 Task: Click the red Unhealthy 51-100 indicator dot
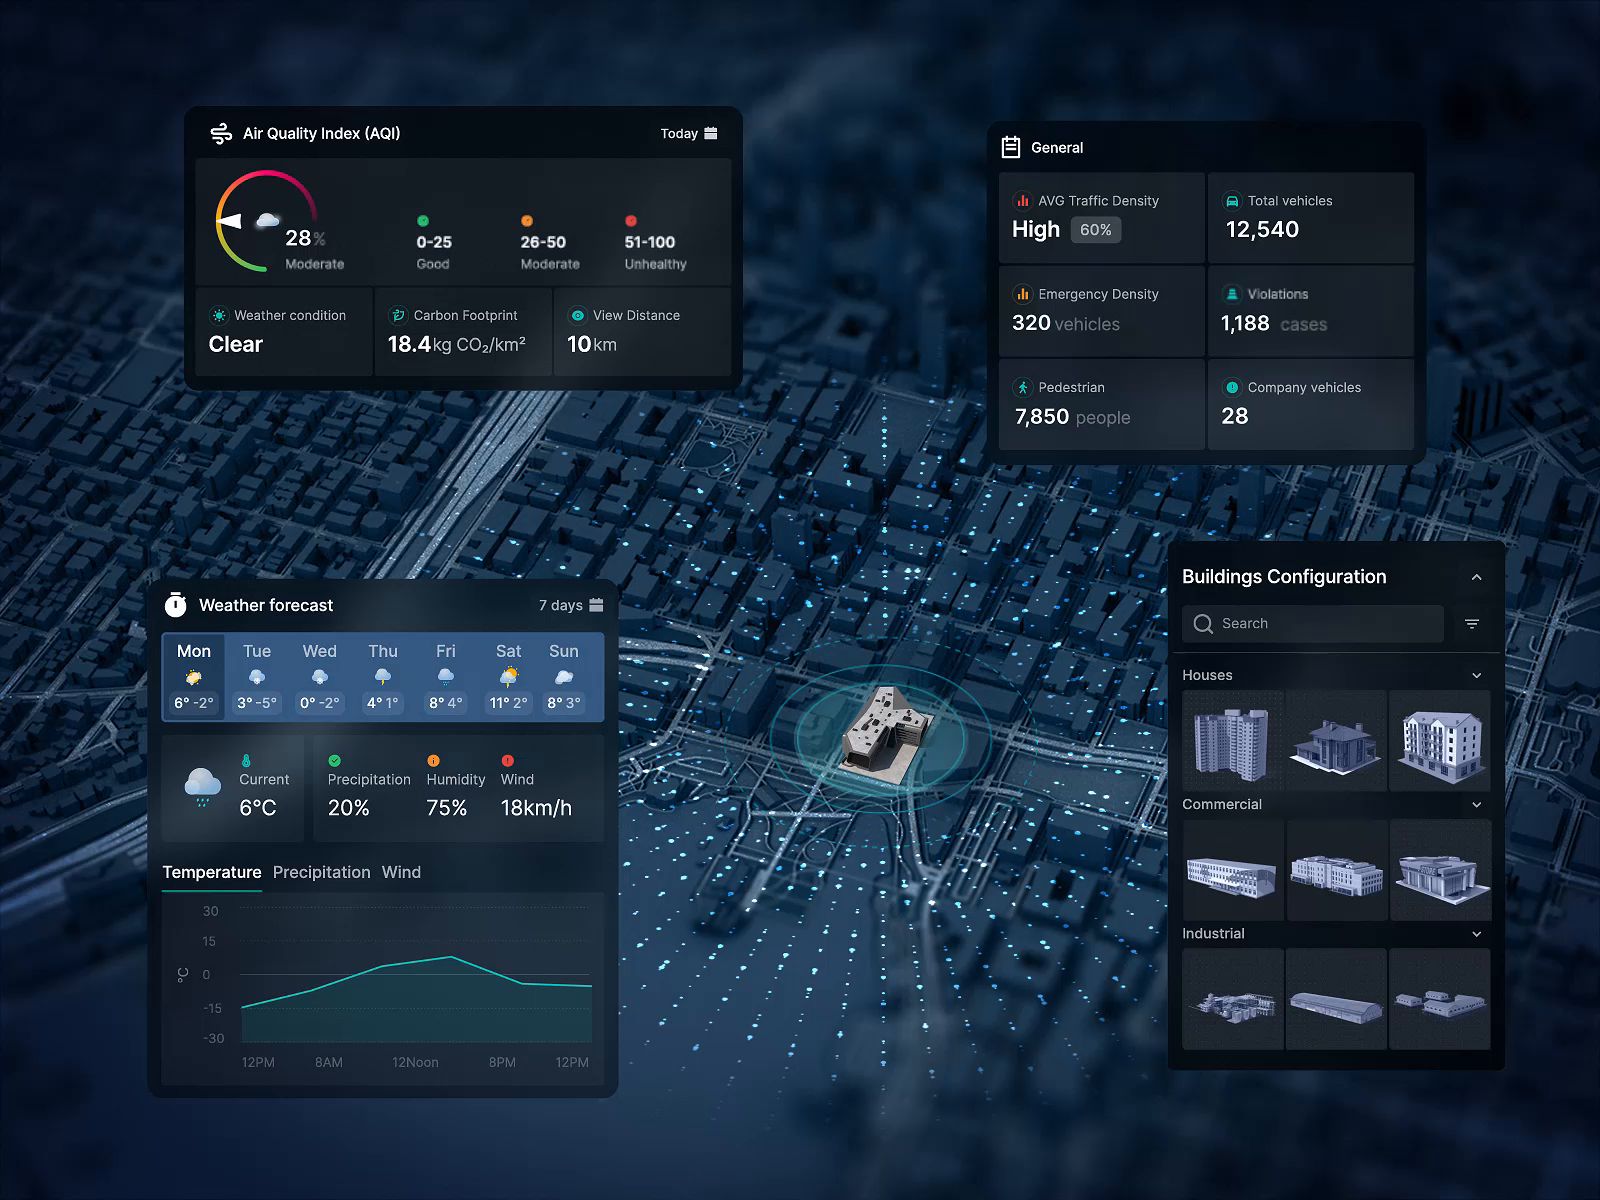coord(631,221)
